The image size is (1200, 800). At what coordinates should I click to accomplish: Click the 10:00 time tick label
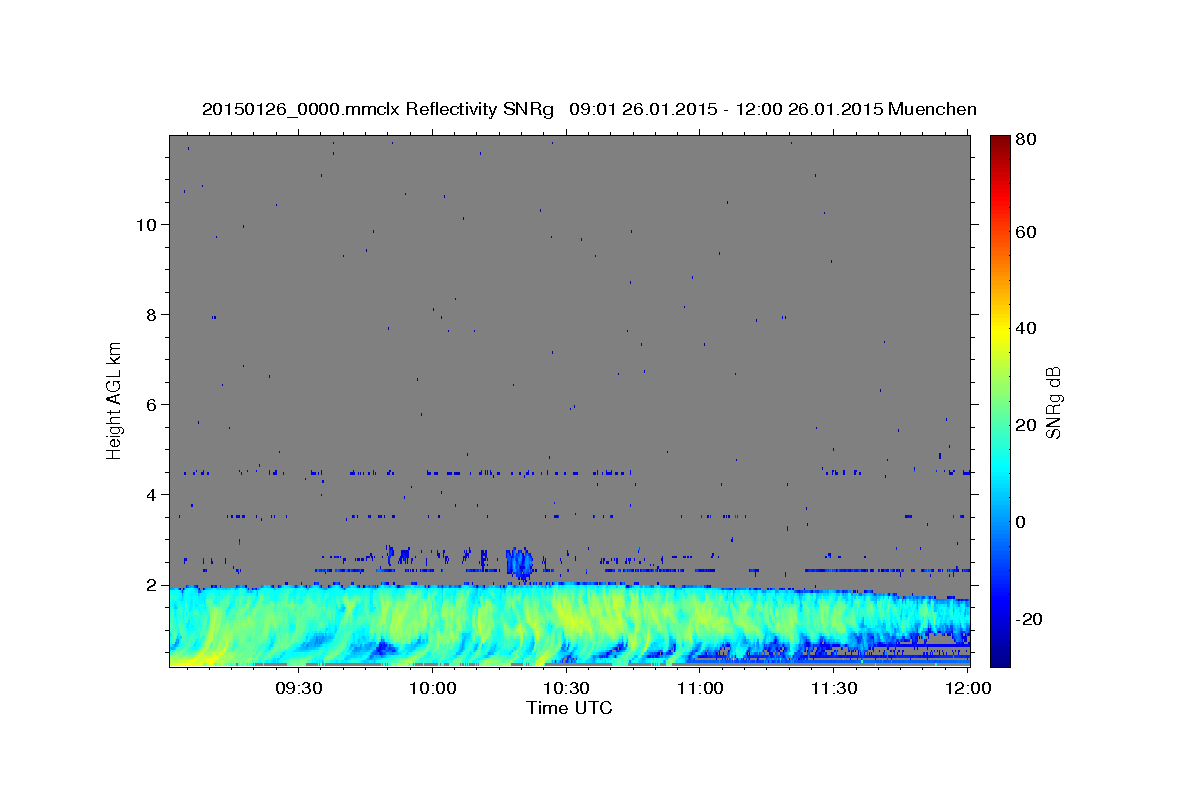pyautogui.click(x=433, y=688)
